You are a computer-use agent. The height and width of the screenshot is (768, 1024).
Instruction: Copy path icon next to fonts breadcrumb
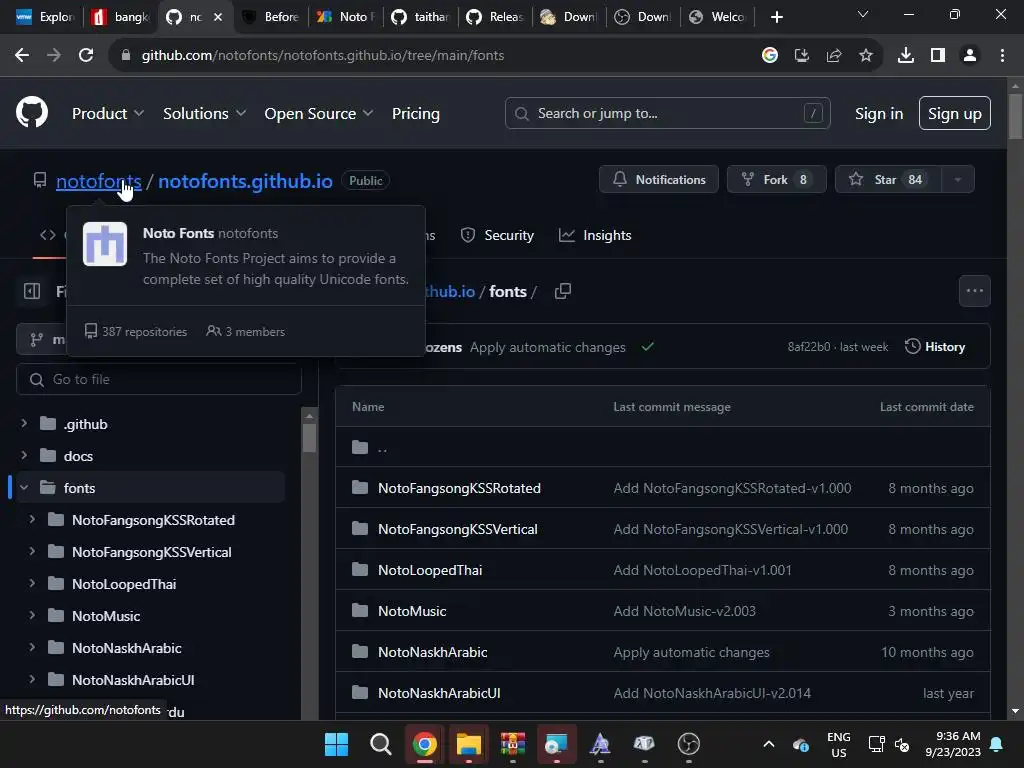tap(562, 291)
